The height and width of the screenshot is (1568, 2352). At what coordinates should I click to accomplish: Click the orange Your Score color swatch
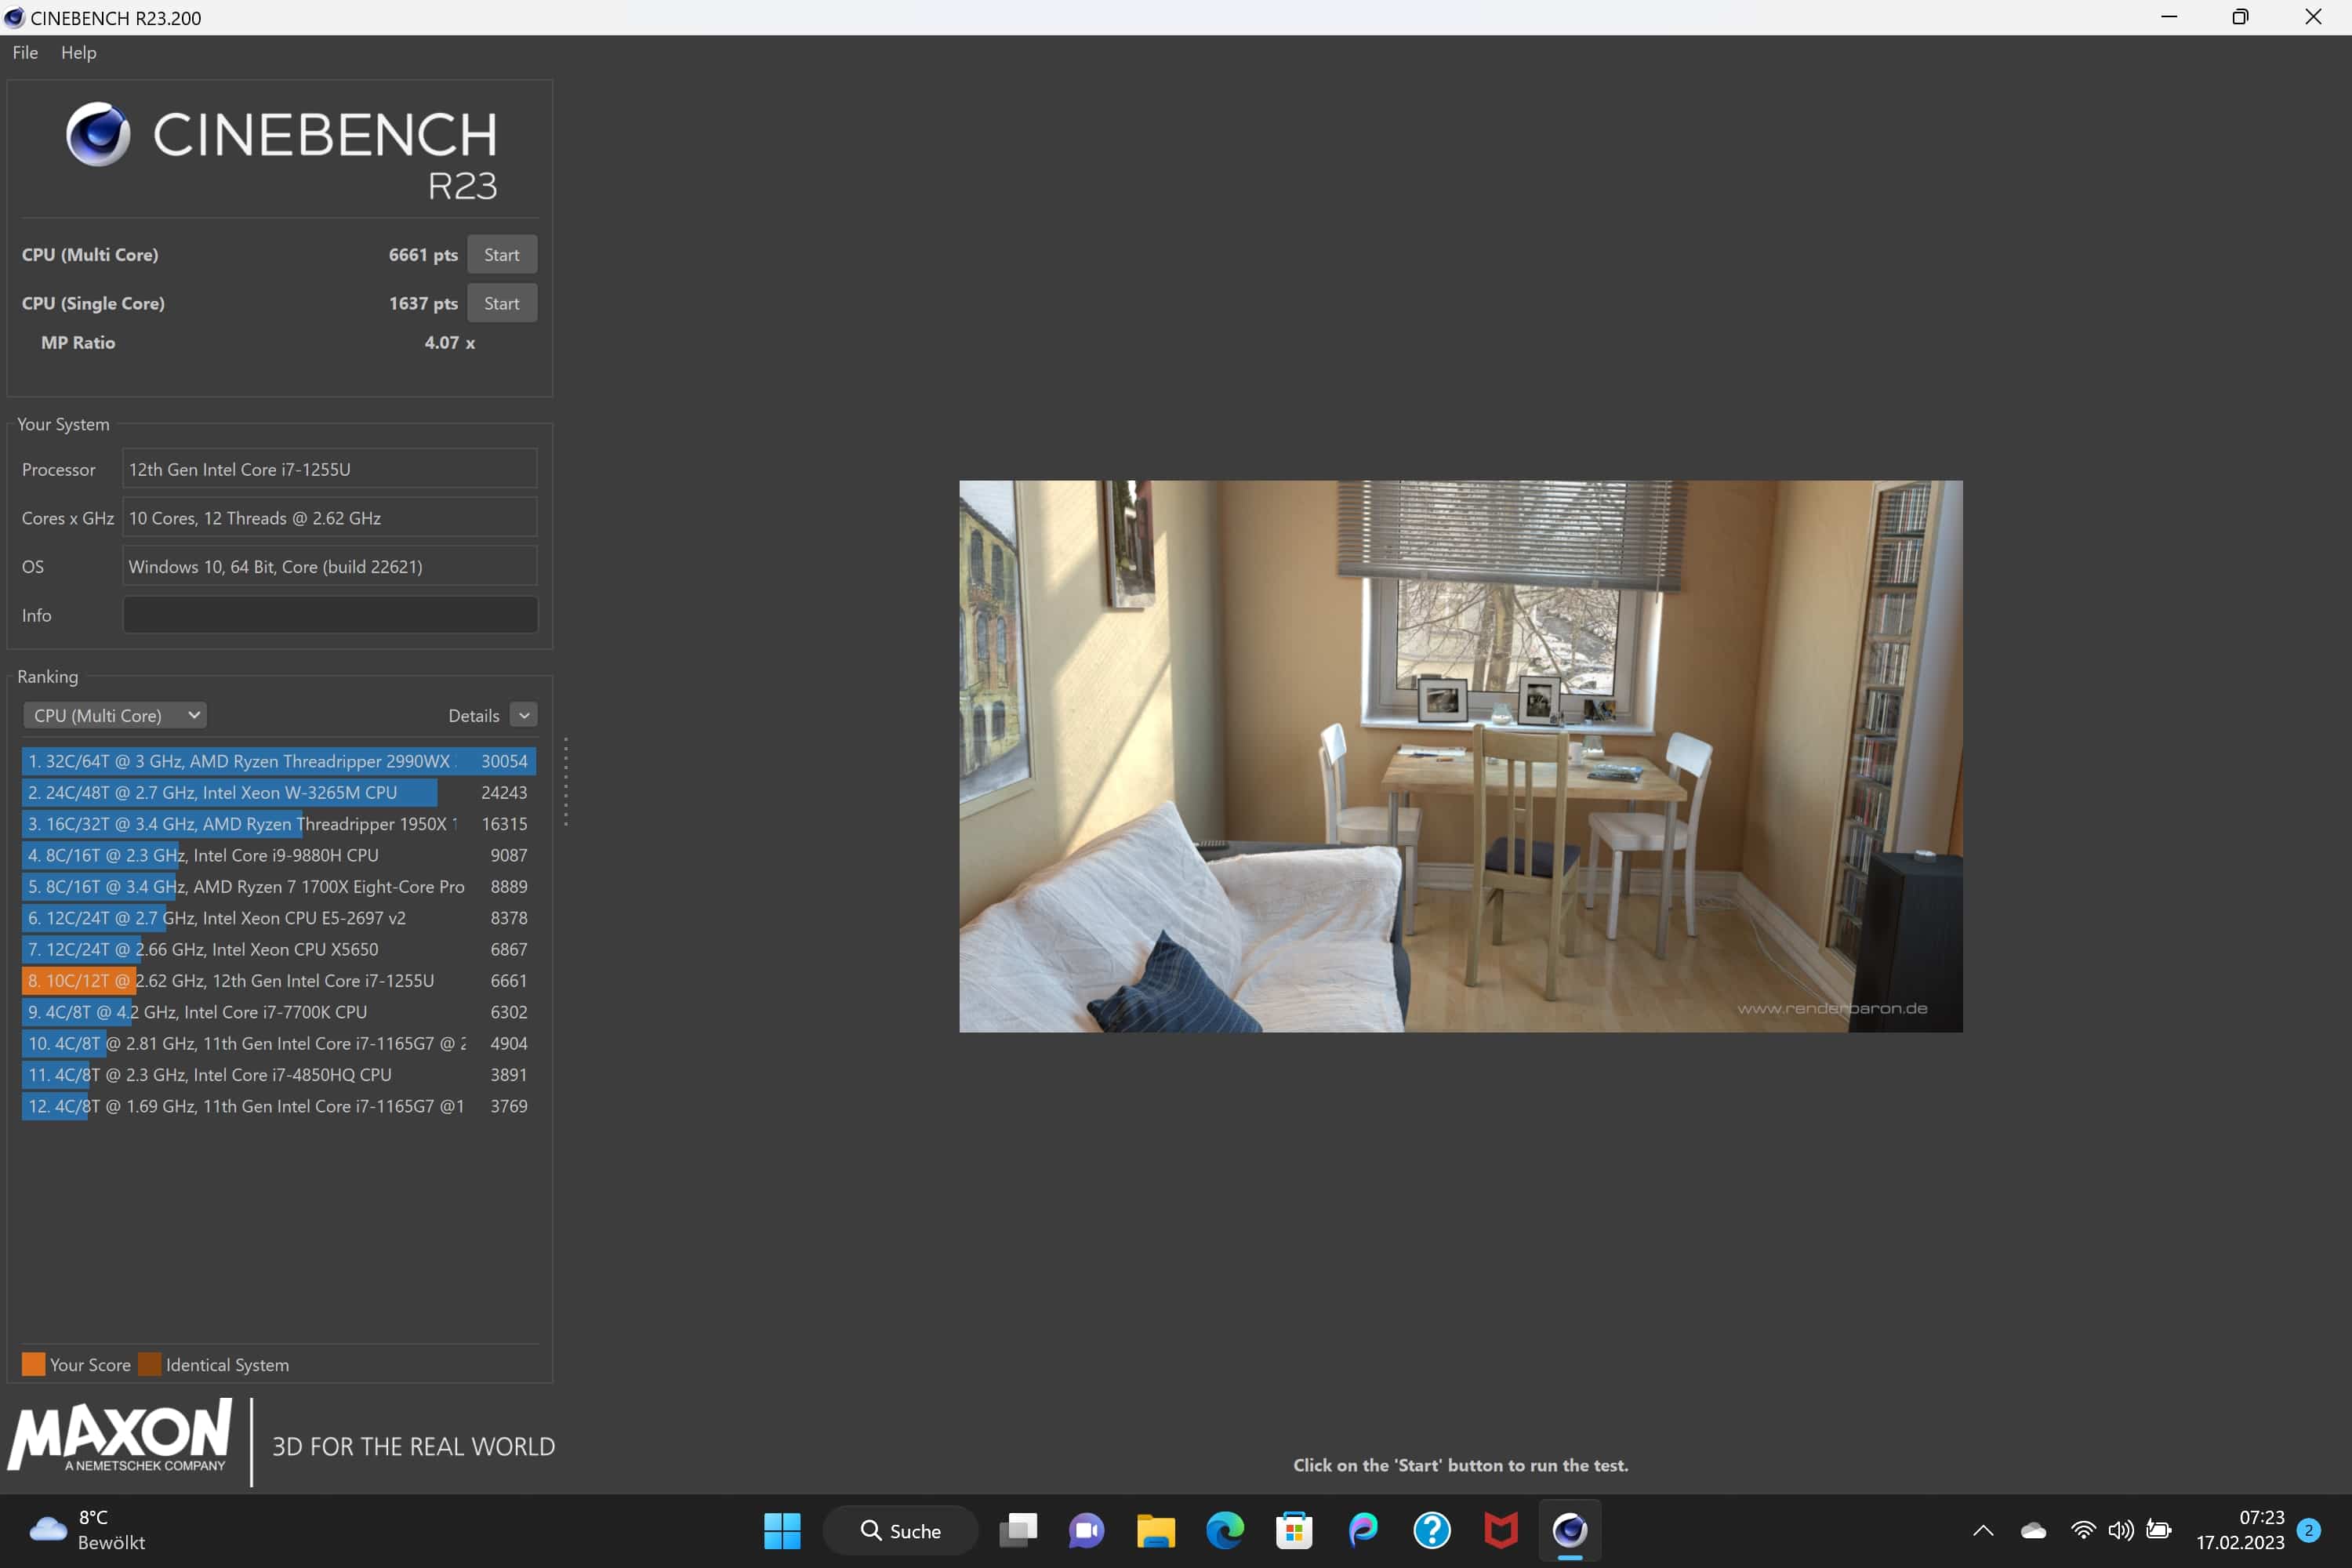33,1364
